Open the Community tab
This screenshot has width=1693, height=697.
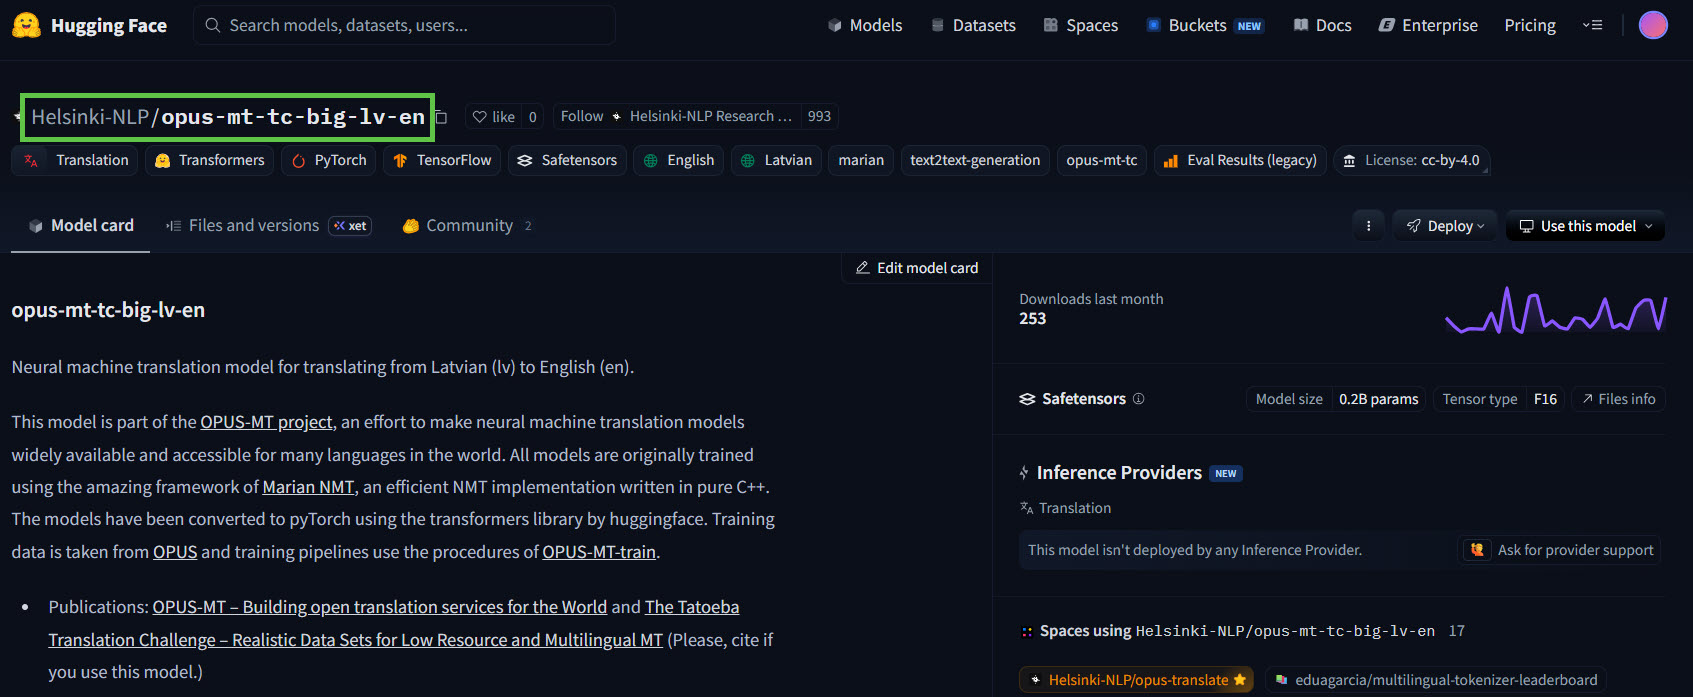pos(467,226)
